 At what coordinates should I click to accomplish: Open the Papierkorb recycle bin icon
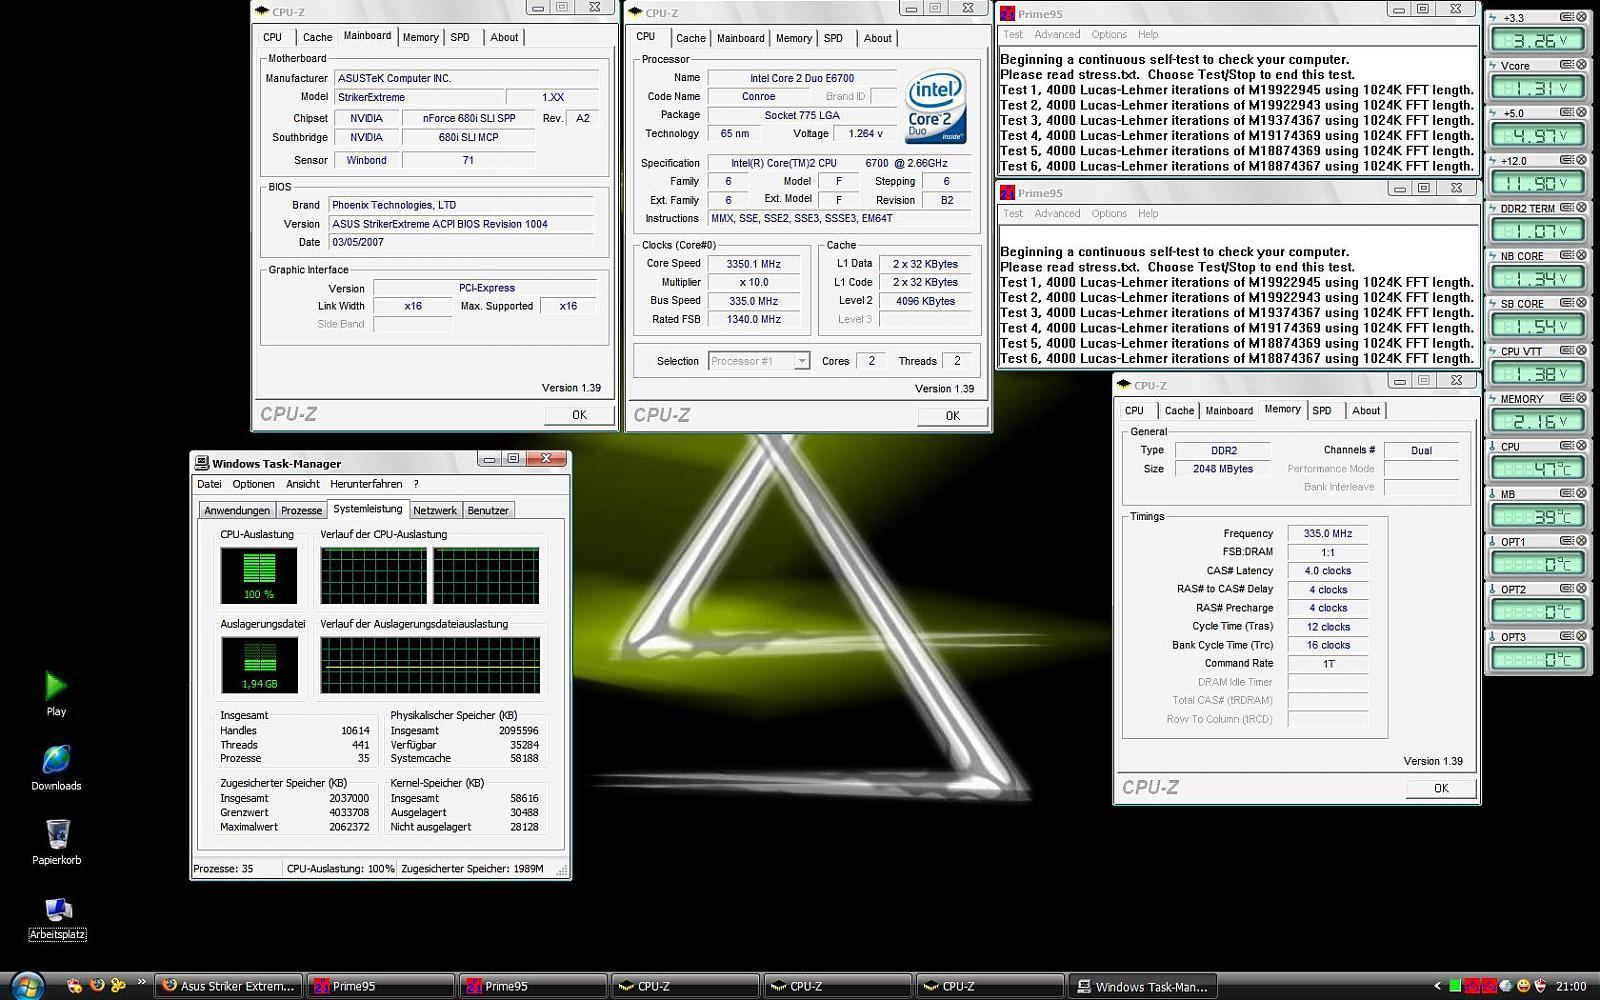click(56, 842)
